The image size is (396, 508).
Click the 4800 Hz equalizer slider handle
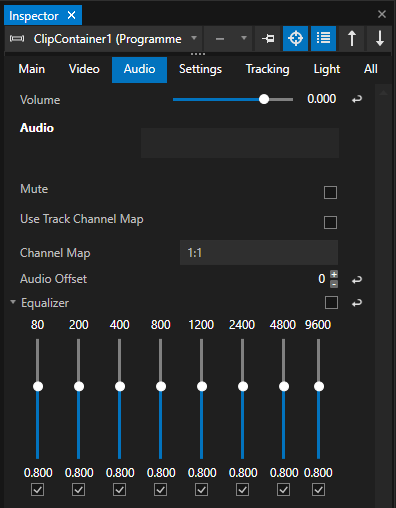coord(284,386)
